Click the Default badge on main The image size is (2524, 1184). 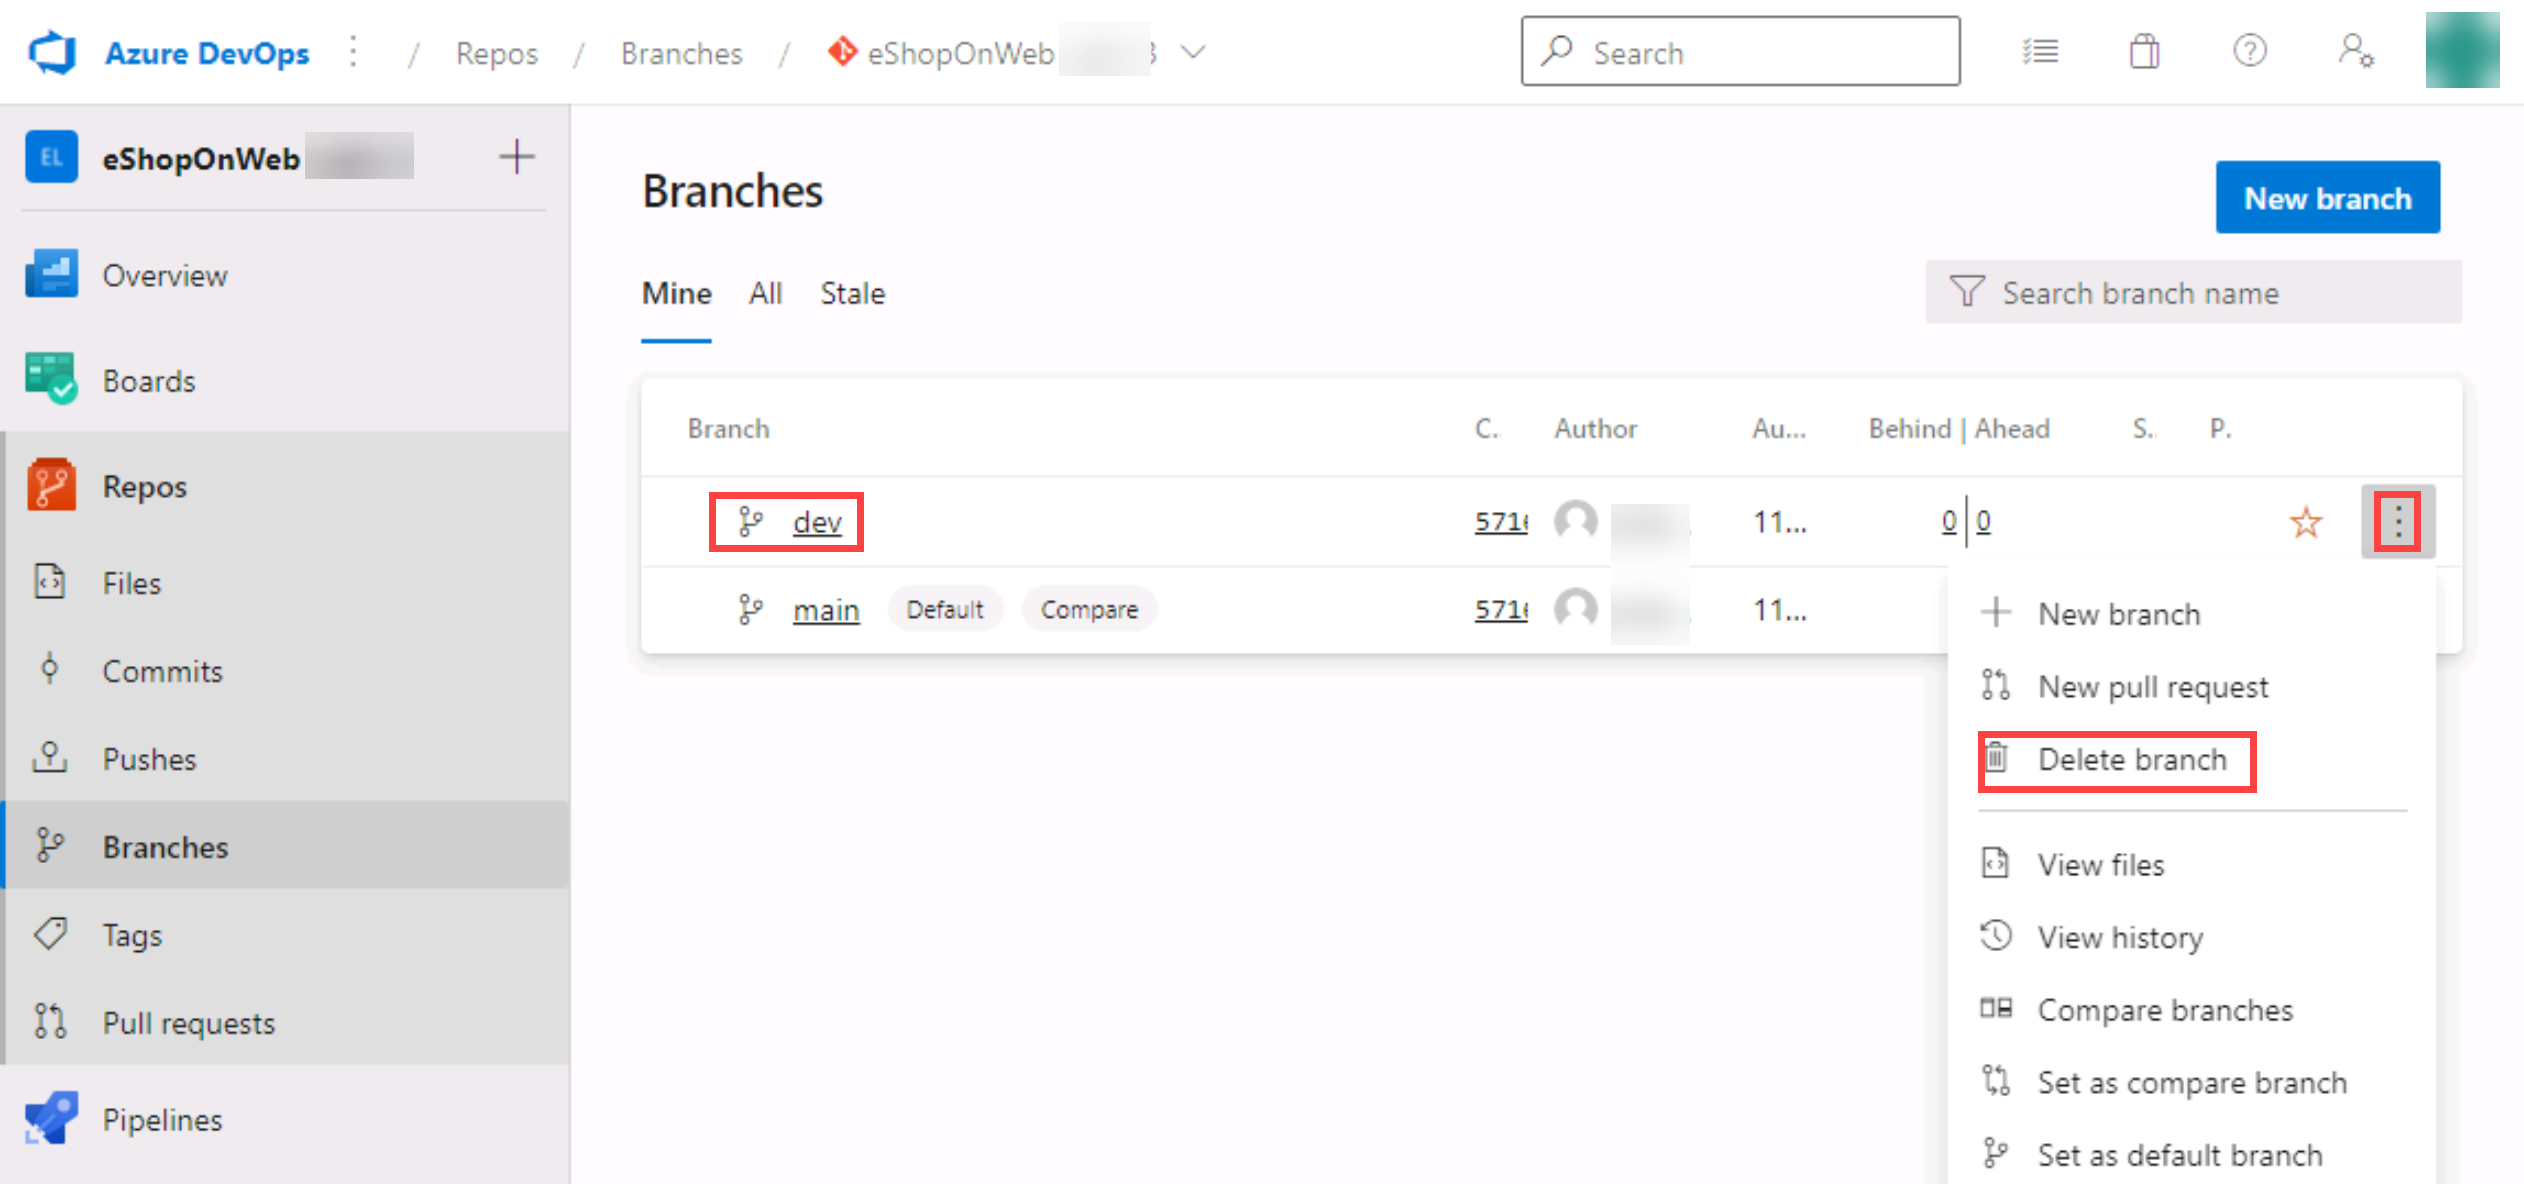944,609
